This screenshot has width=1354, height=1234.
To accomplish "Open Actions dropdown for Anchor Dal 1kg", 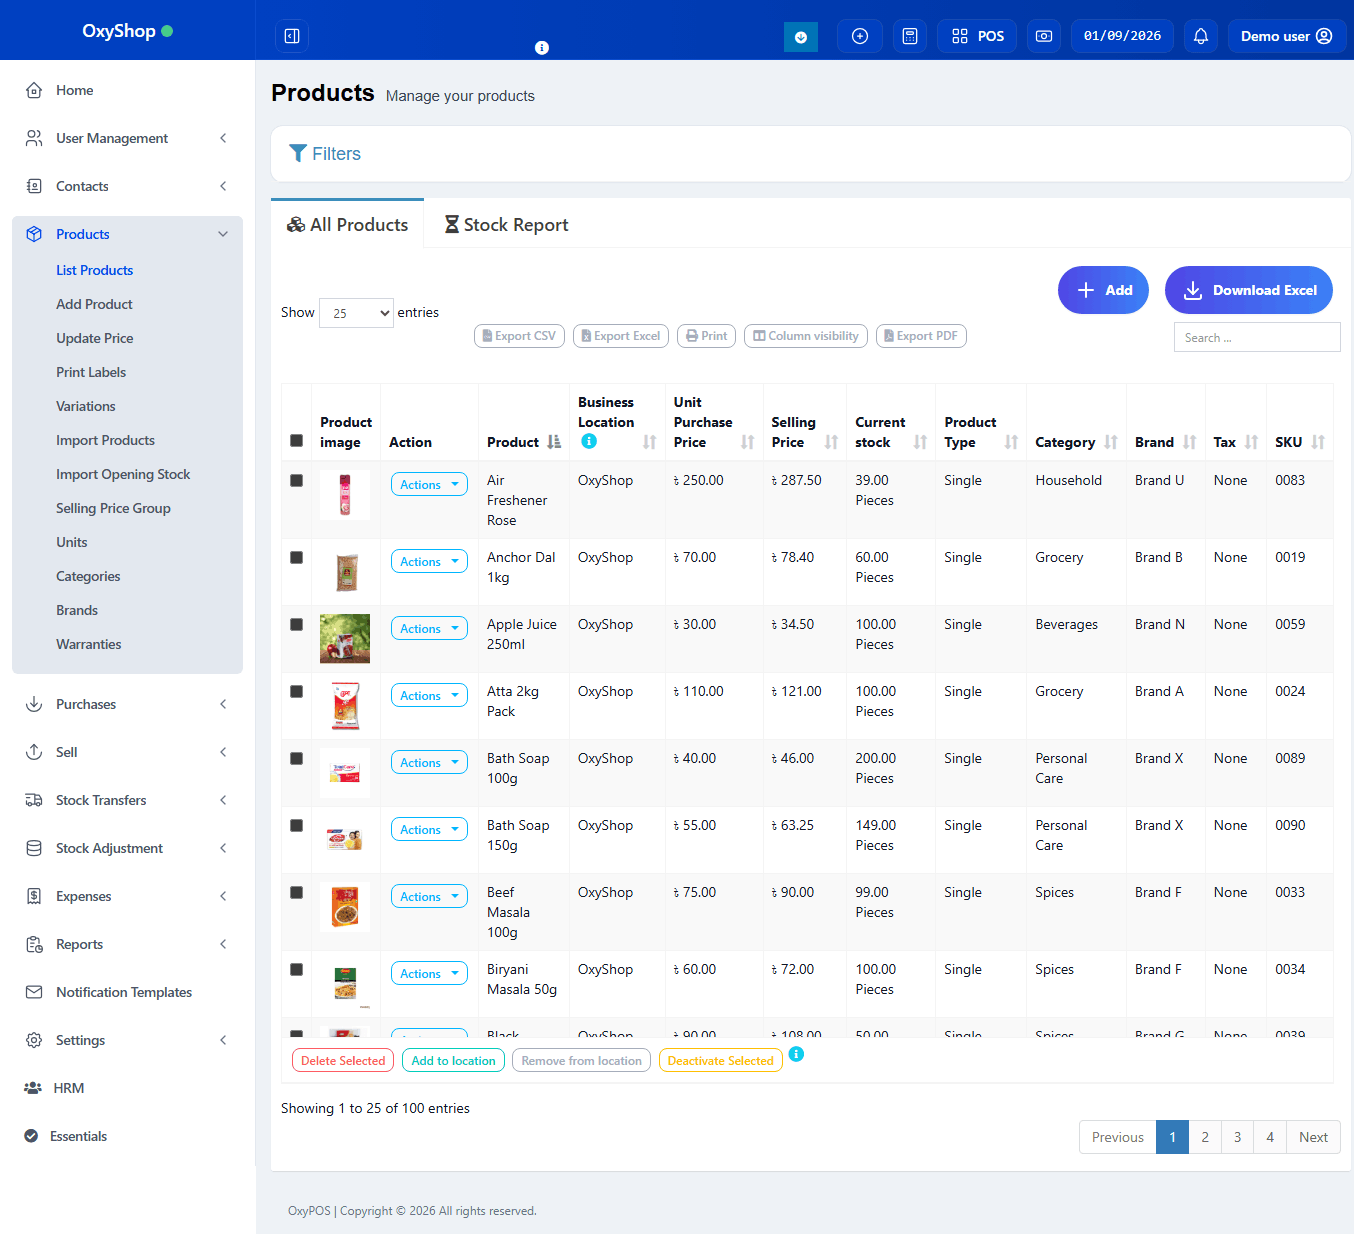I will [428, 562].
